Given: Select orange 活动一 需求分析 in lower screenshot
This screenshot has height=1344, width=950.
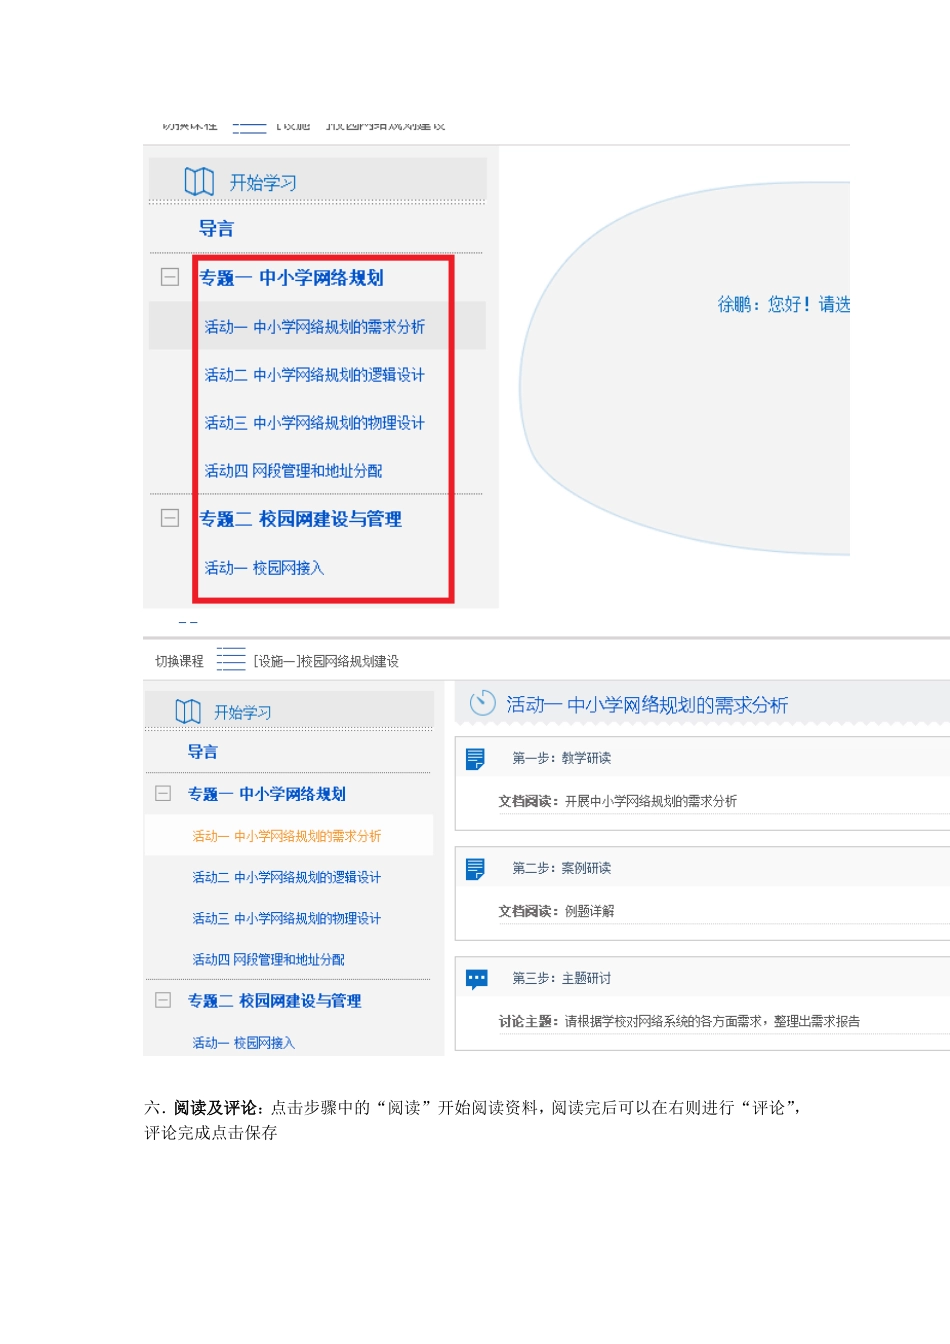Looking at the screenshot, I should point(287,836).
